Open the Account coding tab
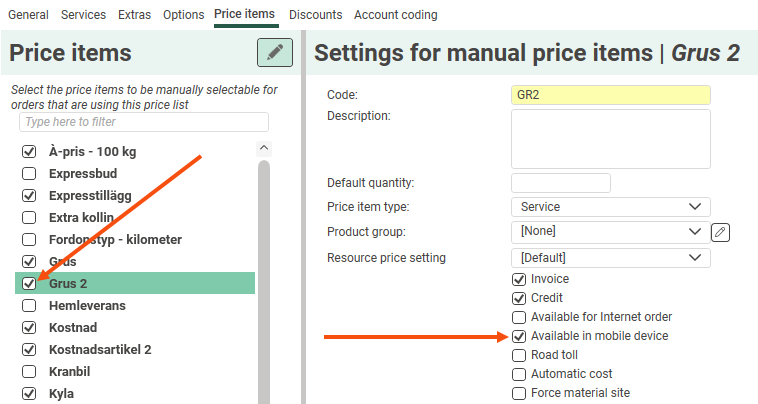This screenshot has height=404, width=758. pos(395,15)
